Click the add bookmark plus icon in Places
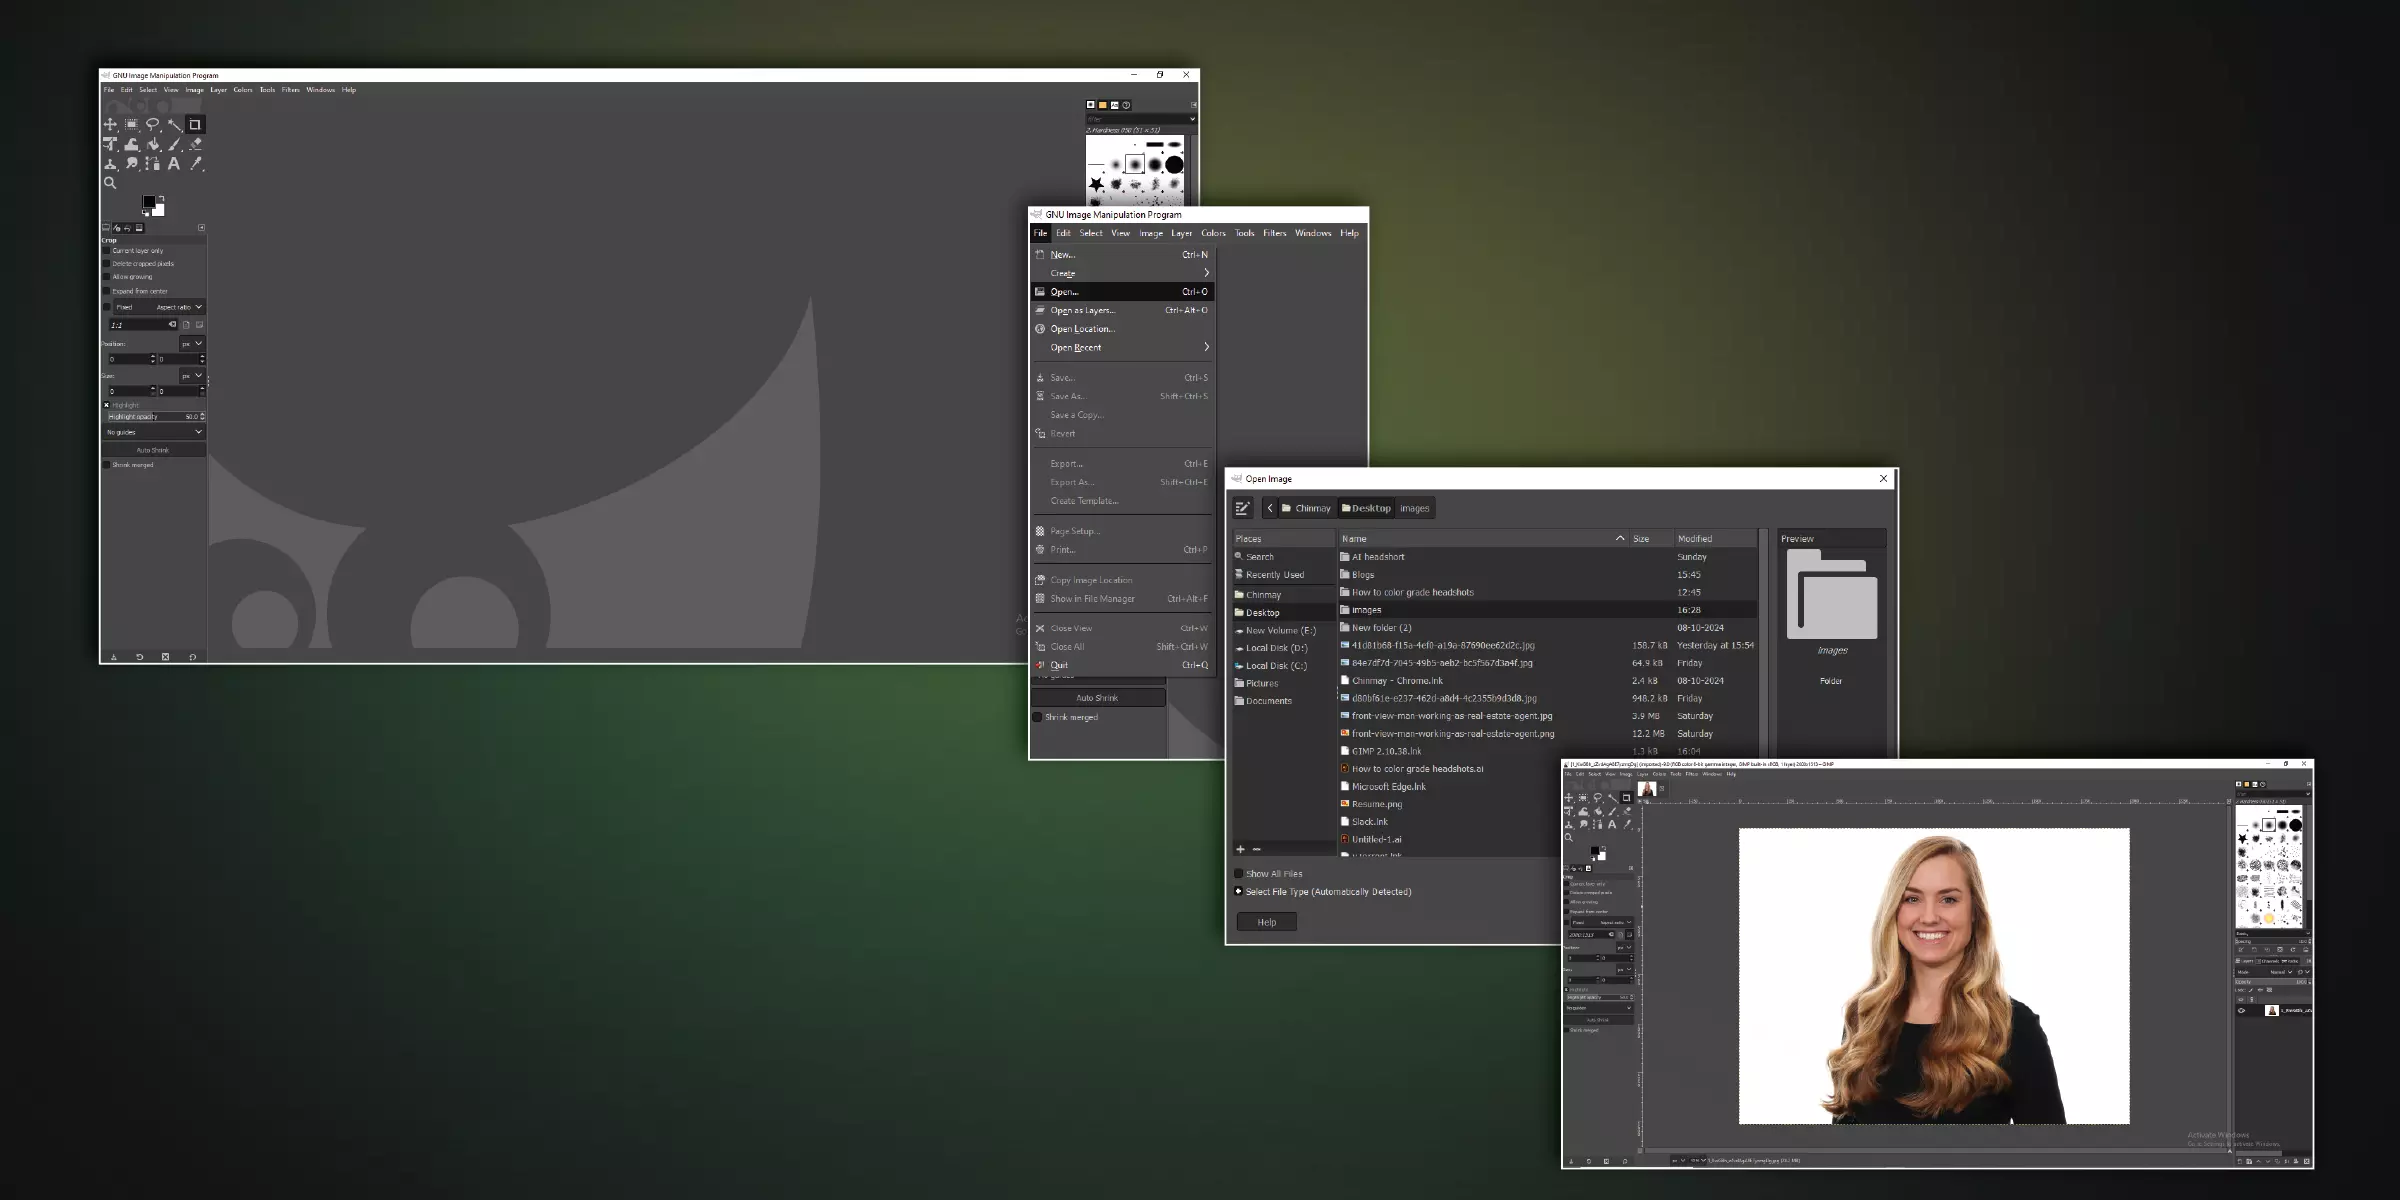Image resolution: width=2400 pixels, height=1200 pixels. (x=1240, y=849)
